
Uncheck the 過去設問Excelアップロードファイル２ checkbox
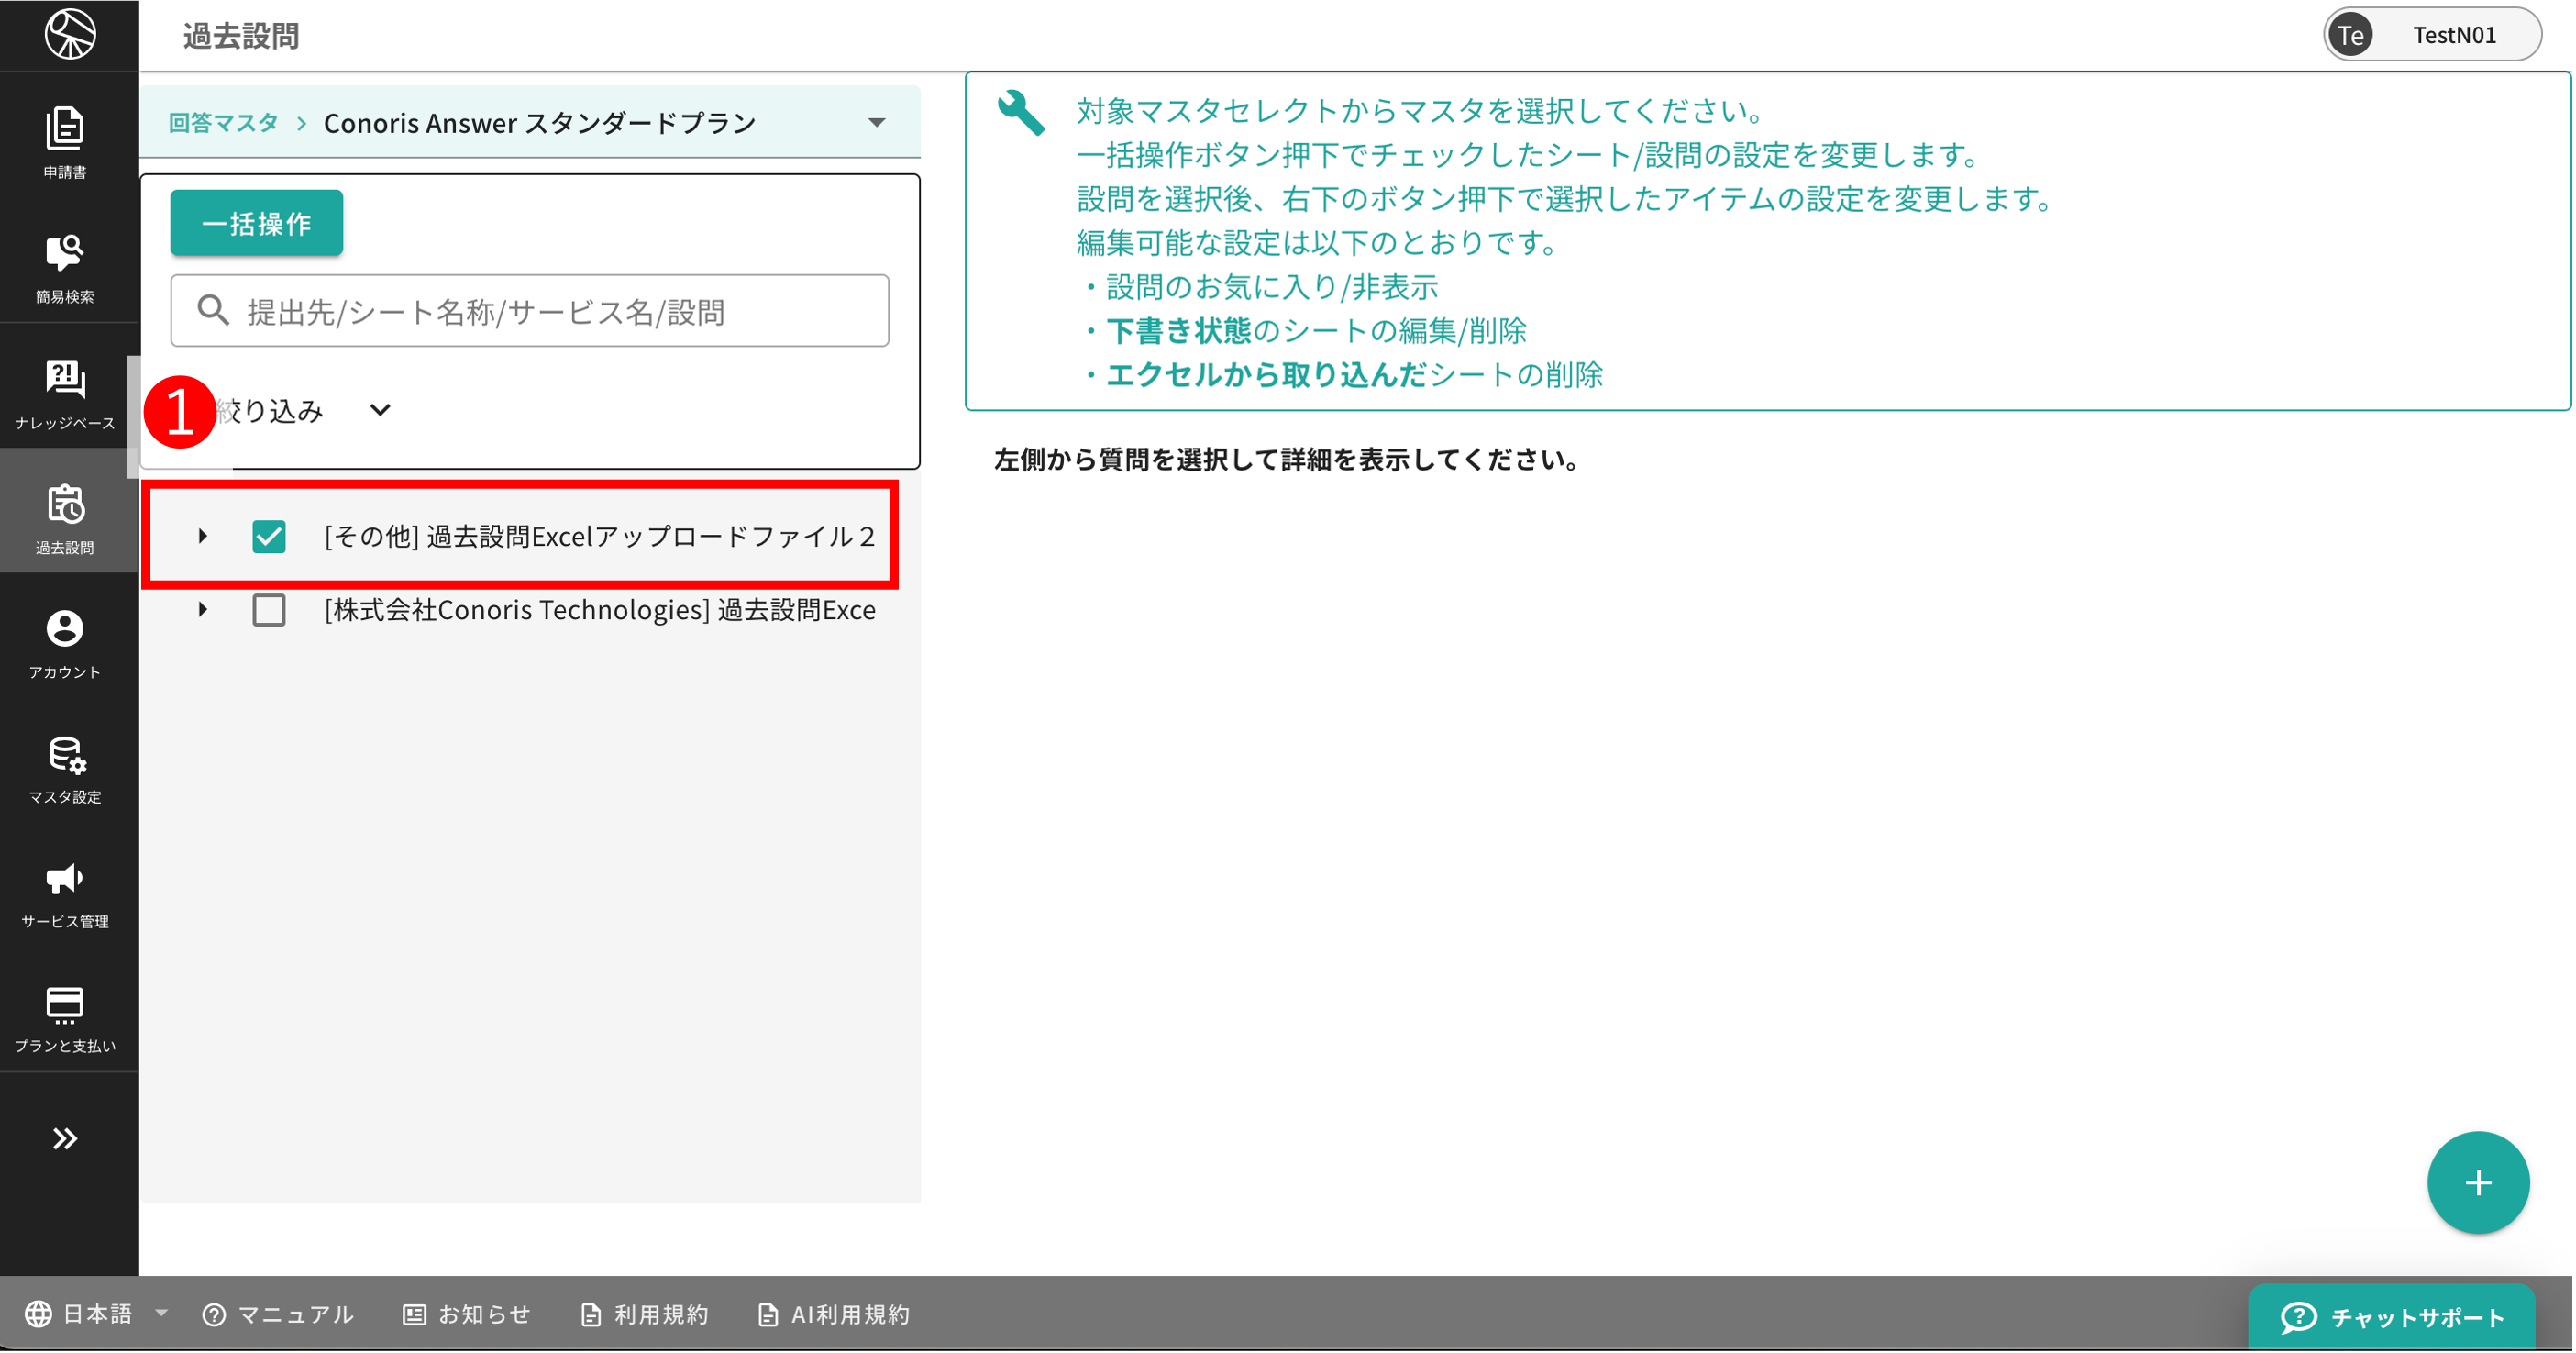click(x=268, y=536)
